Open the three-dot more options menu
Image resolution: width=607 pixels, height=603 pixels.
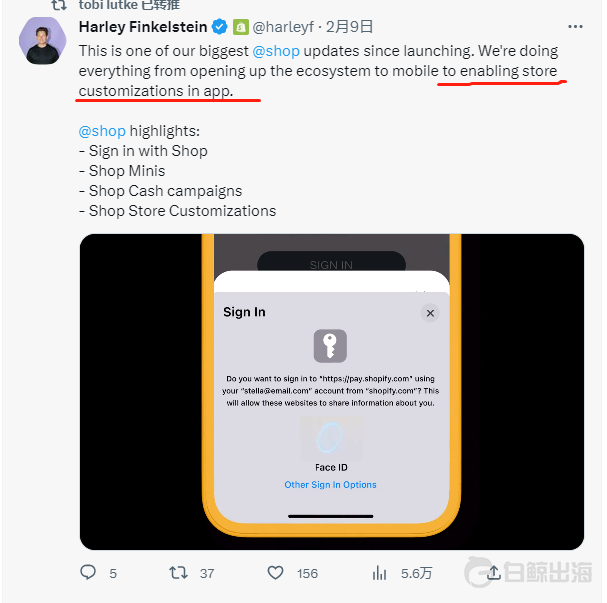click(x=574, y=27)
